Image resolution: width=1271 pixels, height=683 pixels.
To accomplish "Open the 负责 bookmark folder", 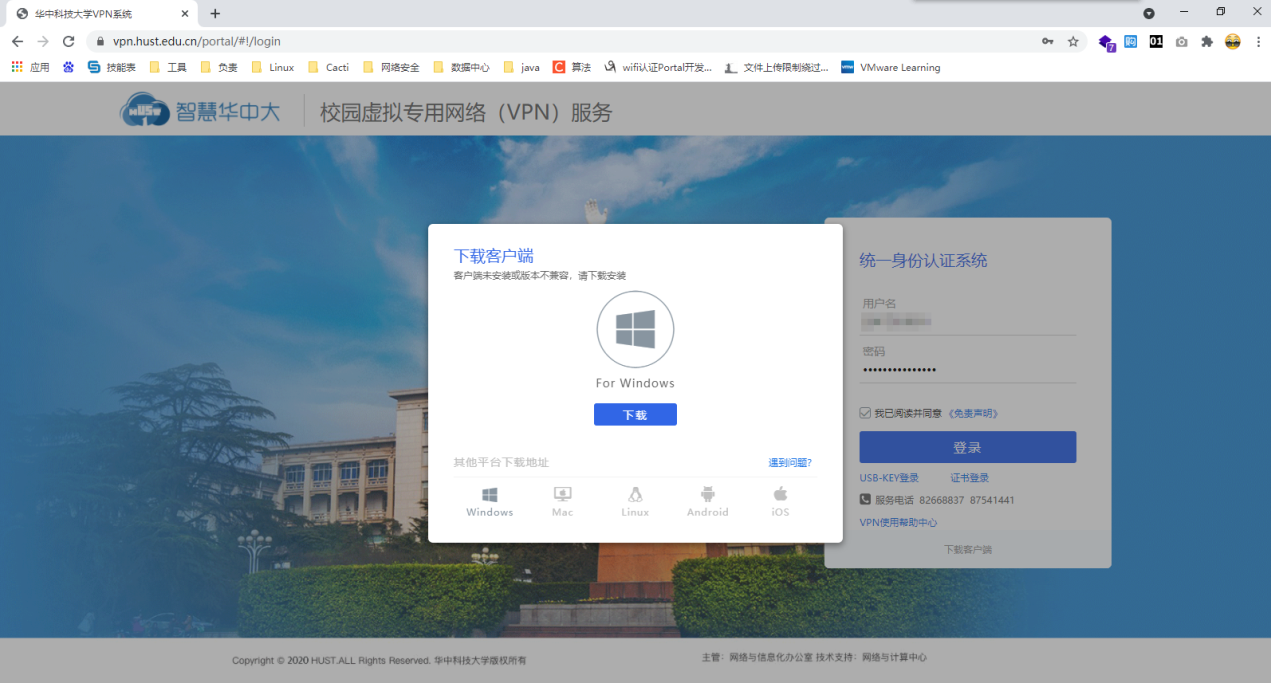I will coord(219,67).
